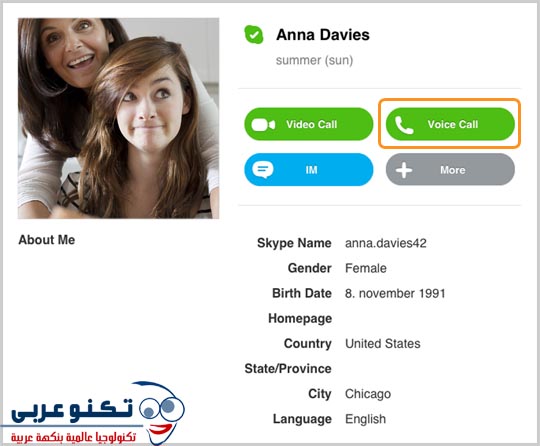Click the country value United States
Image resolution: width=540 pixels, height=446 pixels.
[x=383, y=344]
